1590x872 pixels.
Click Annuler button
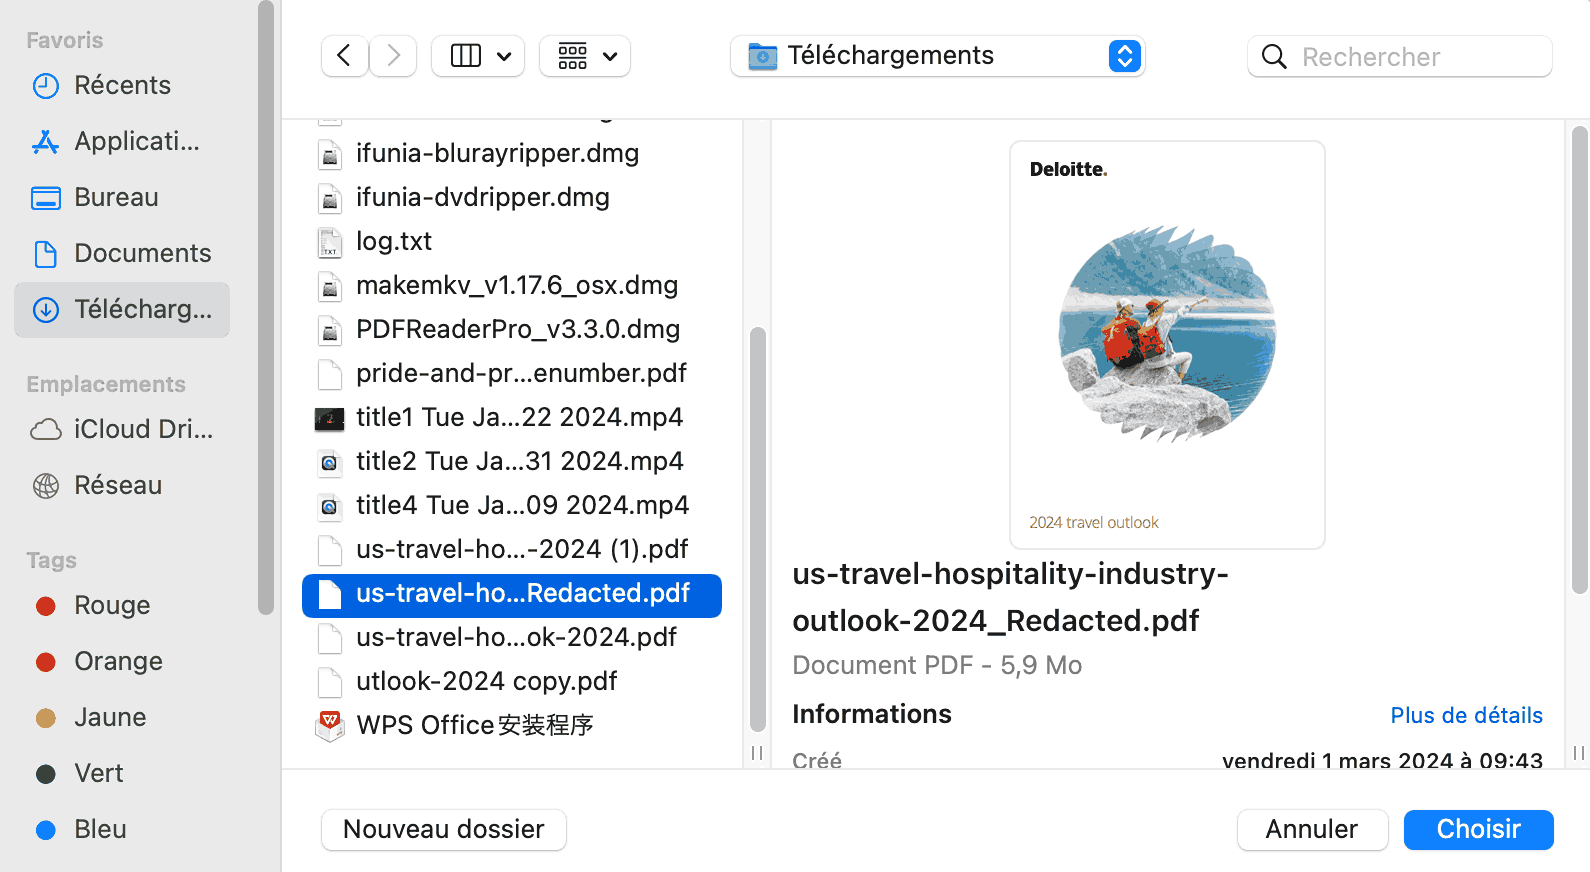pyautogui.click(x=1312, y=829)
